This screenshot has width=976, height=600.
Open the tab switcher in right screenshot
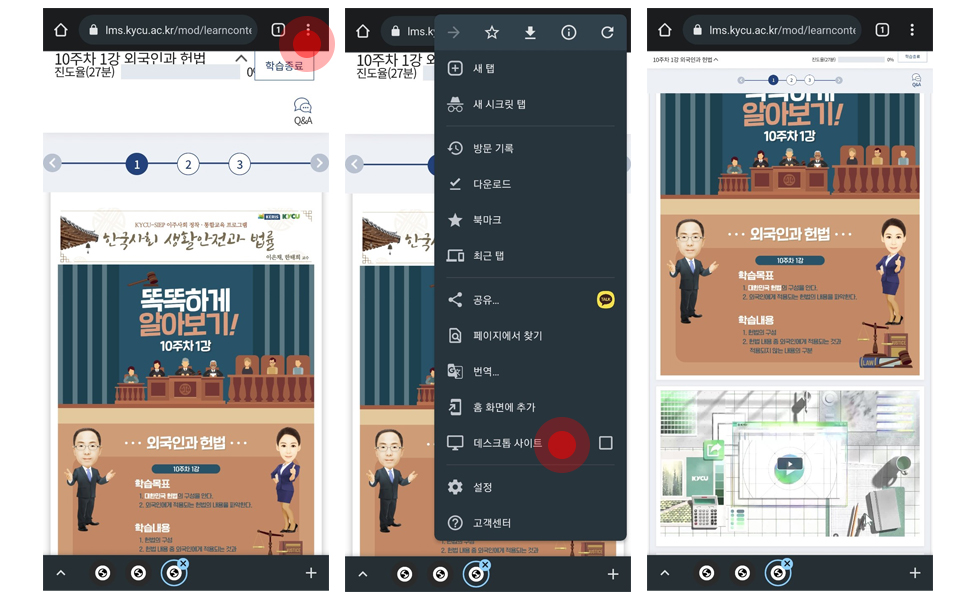pos(882,30)
